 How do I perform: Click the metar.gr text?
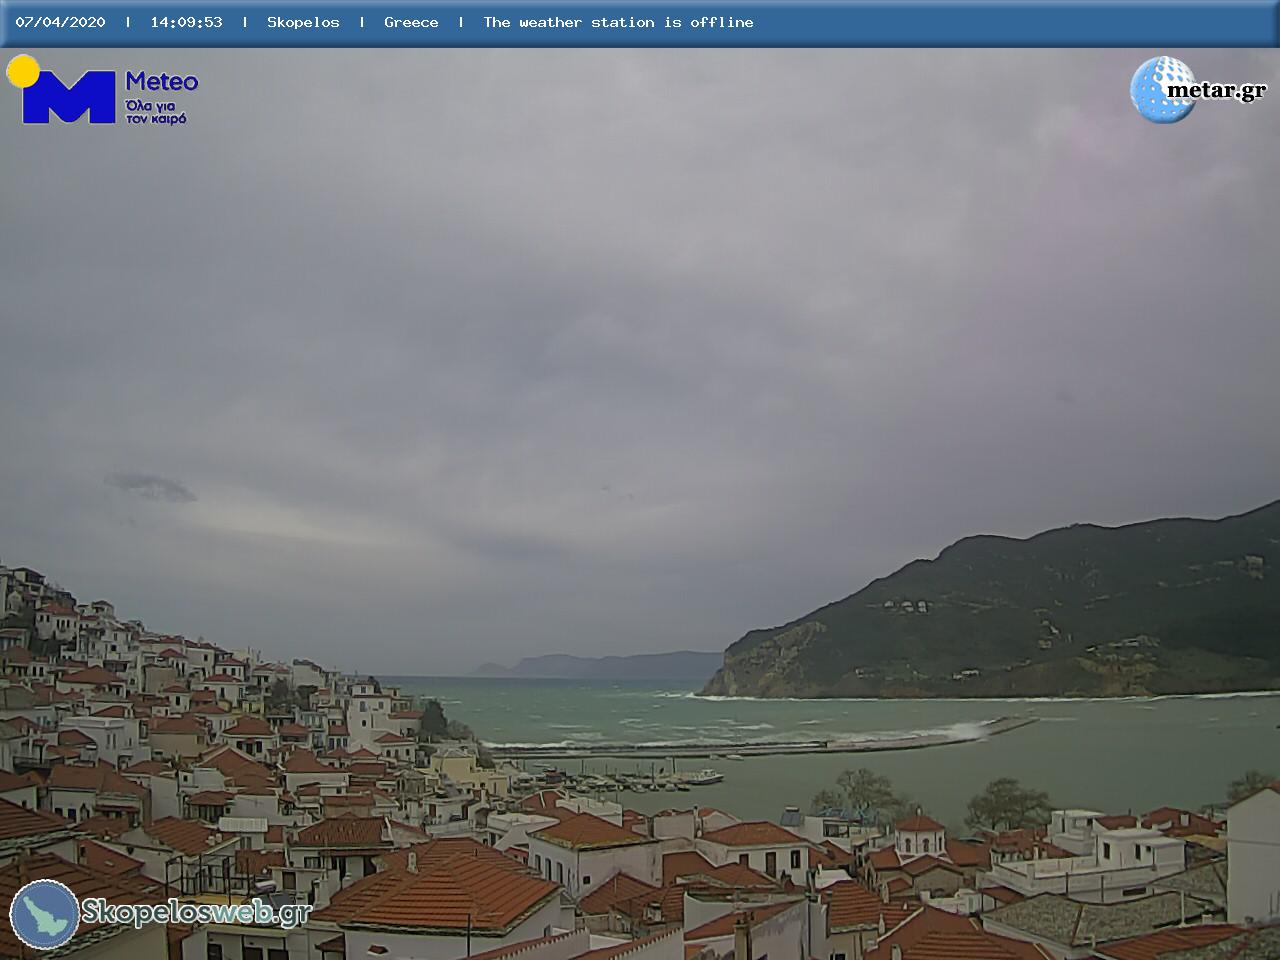point(1216,90)
